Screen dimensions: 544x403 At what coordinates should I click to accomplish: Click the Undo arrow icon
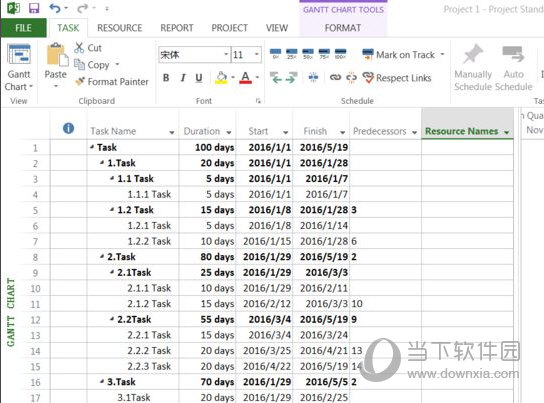[x=55, y=8]
